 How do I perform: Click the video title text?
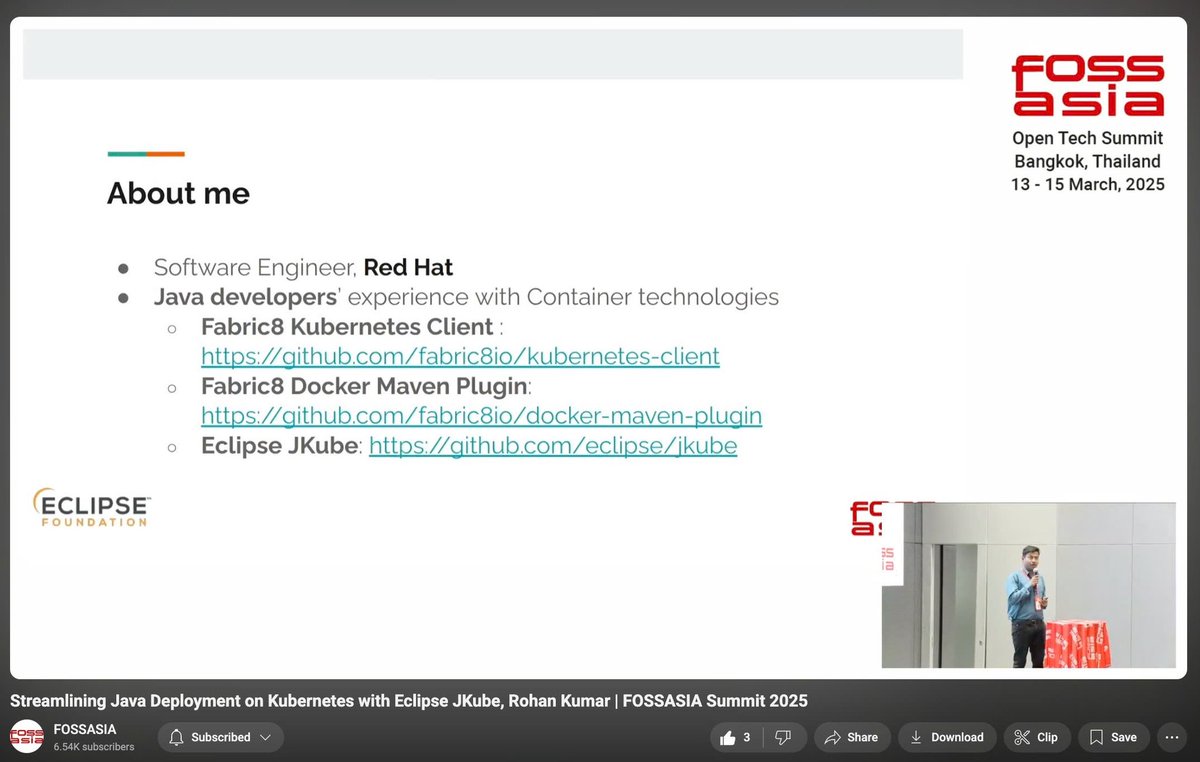click(409, 700)
